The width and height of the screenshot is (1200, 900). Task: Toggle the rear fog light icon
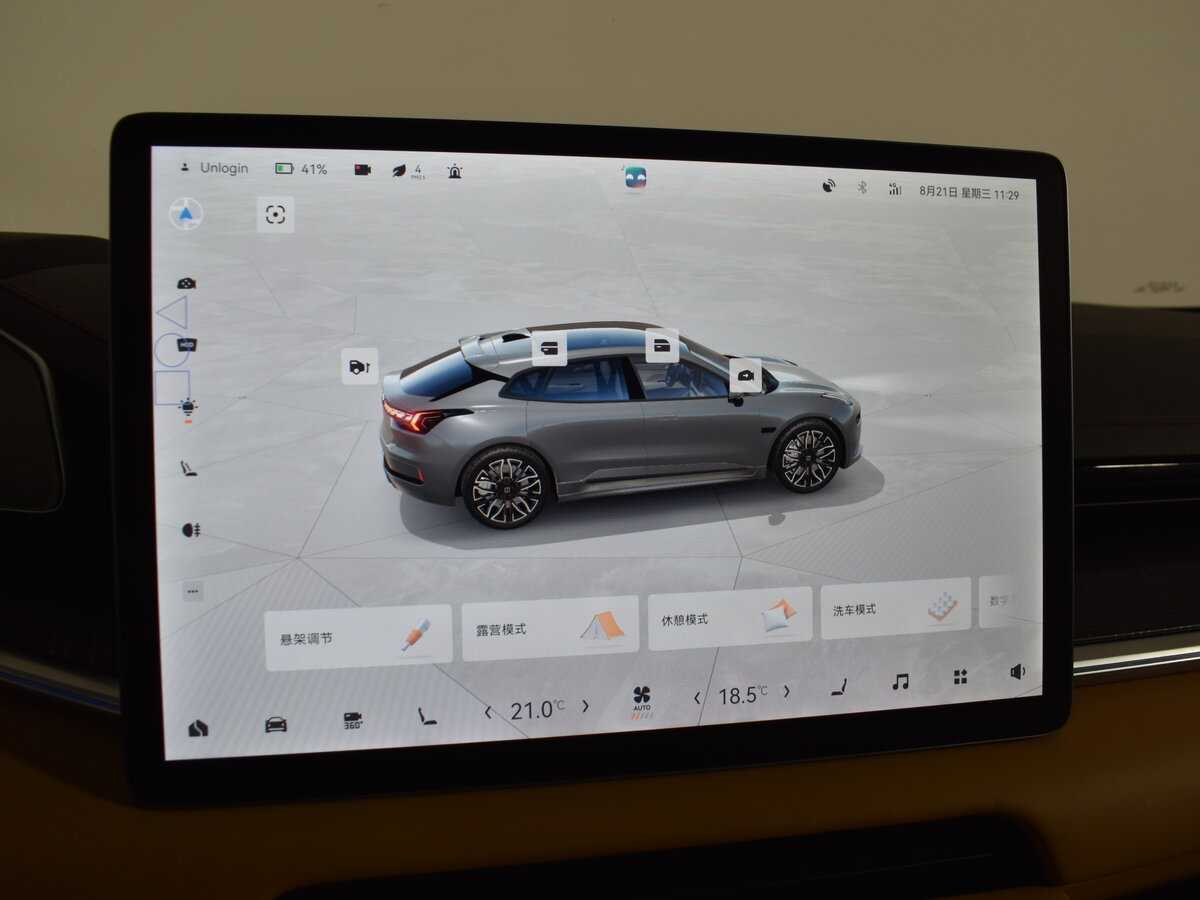pyautogui.click(x=190, y=530)
